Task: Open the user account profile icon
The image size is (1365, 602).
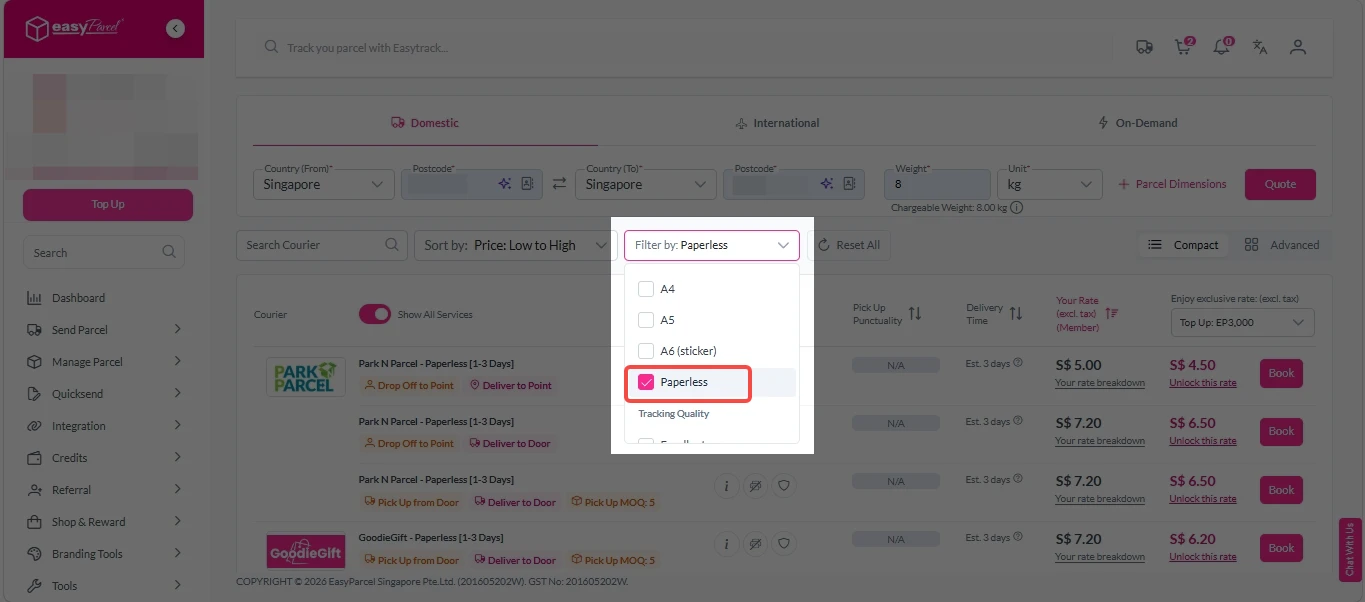Action: click(1298, 47)
